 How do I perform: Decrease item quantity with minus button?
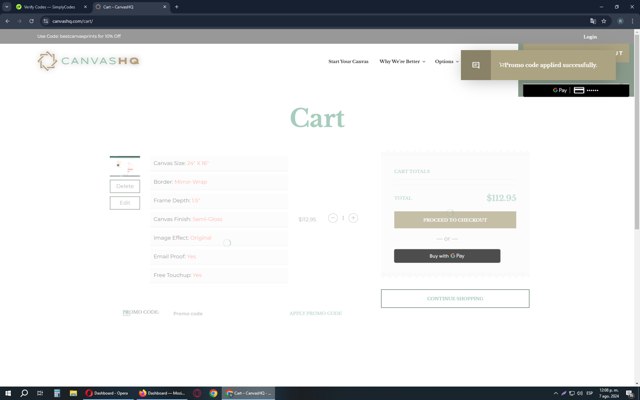coord(333,218)
